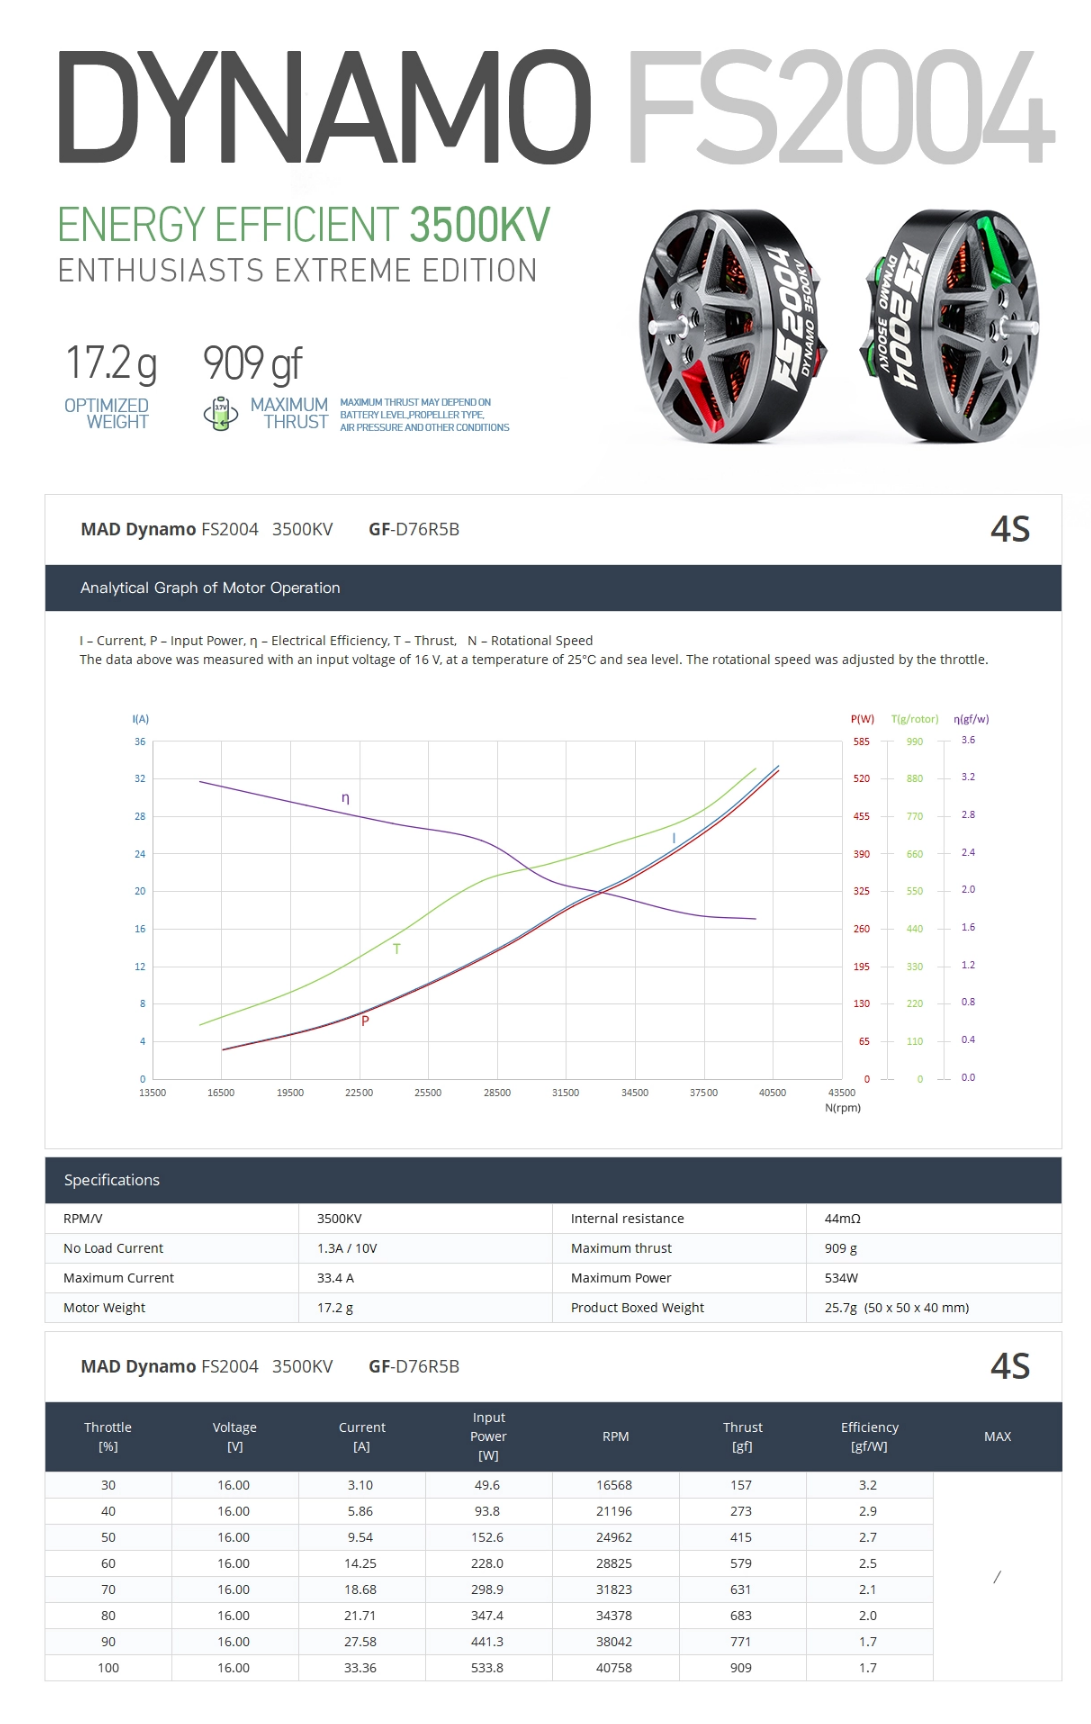Click the Analytical Graph of Motor Operation header

(x=210, y=588)
